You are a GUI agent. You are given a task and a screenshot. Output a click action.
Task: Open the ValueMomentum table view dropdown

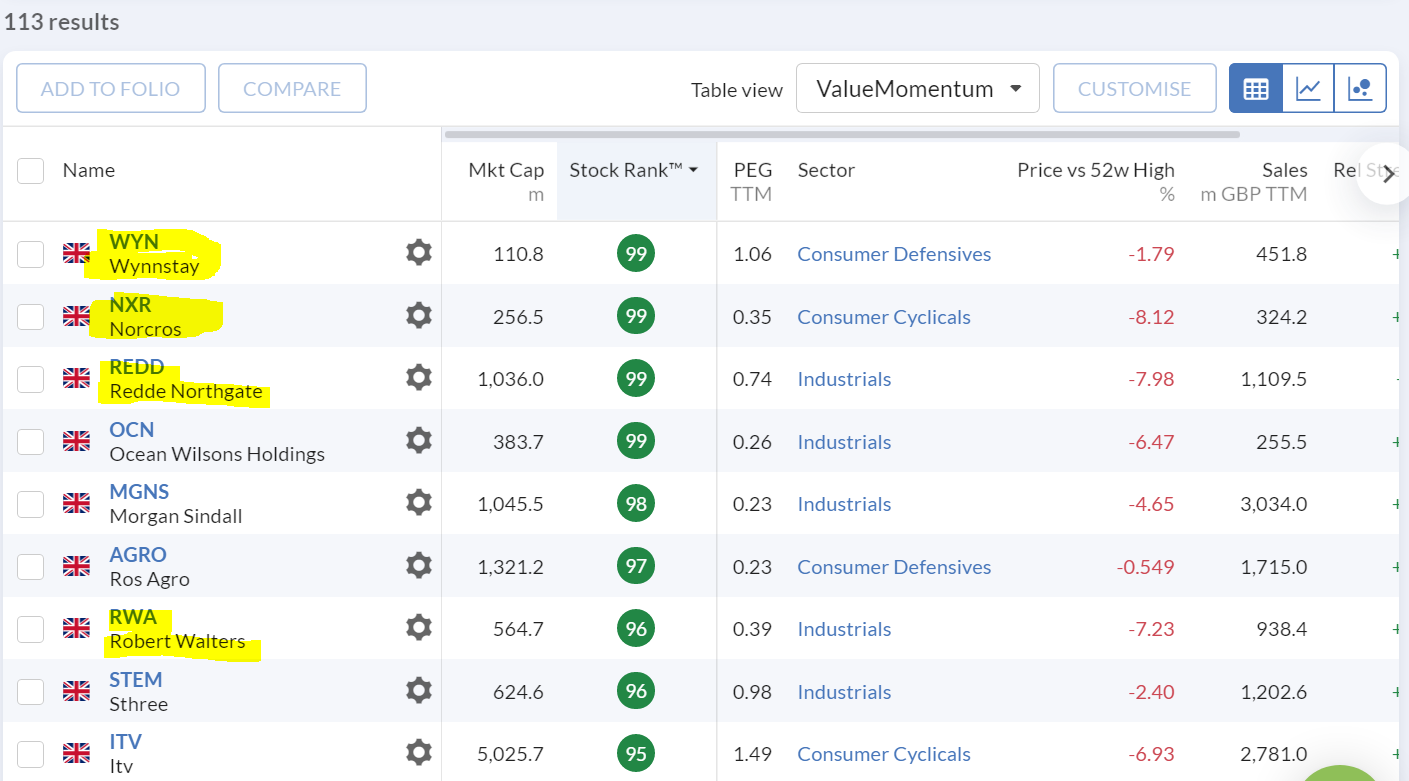pos(918,88)
